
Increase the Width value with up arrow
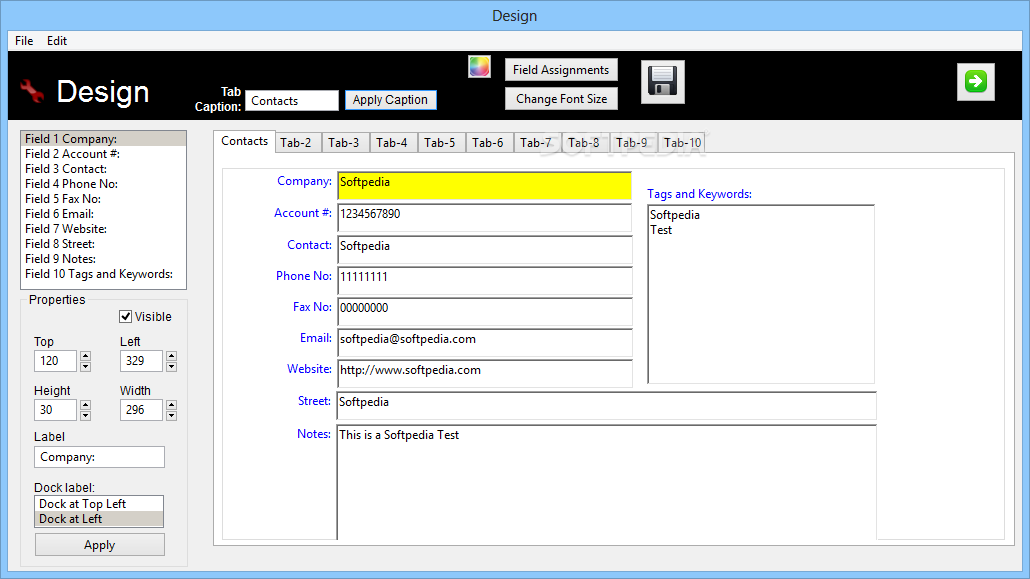click(x=171, y=405)
